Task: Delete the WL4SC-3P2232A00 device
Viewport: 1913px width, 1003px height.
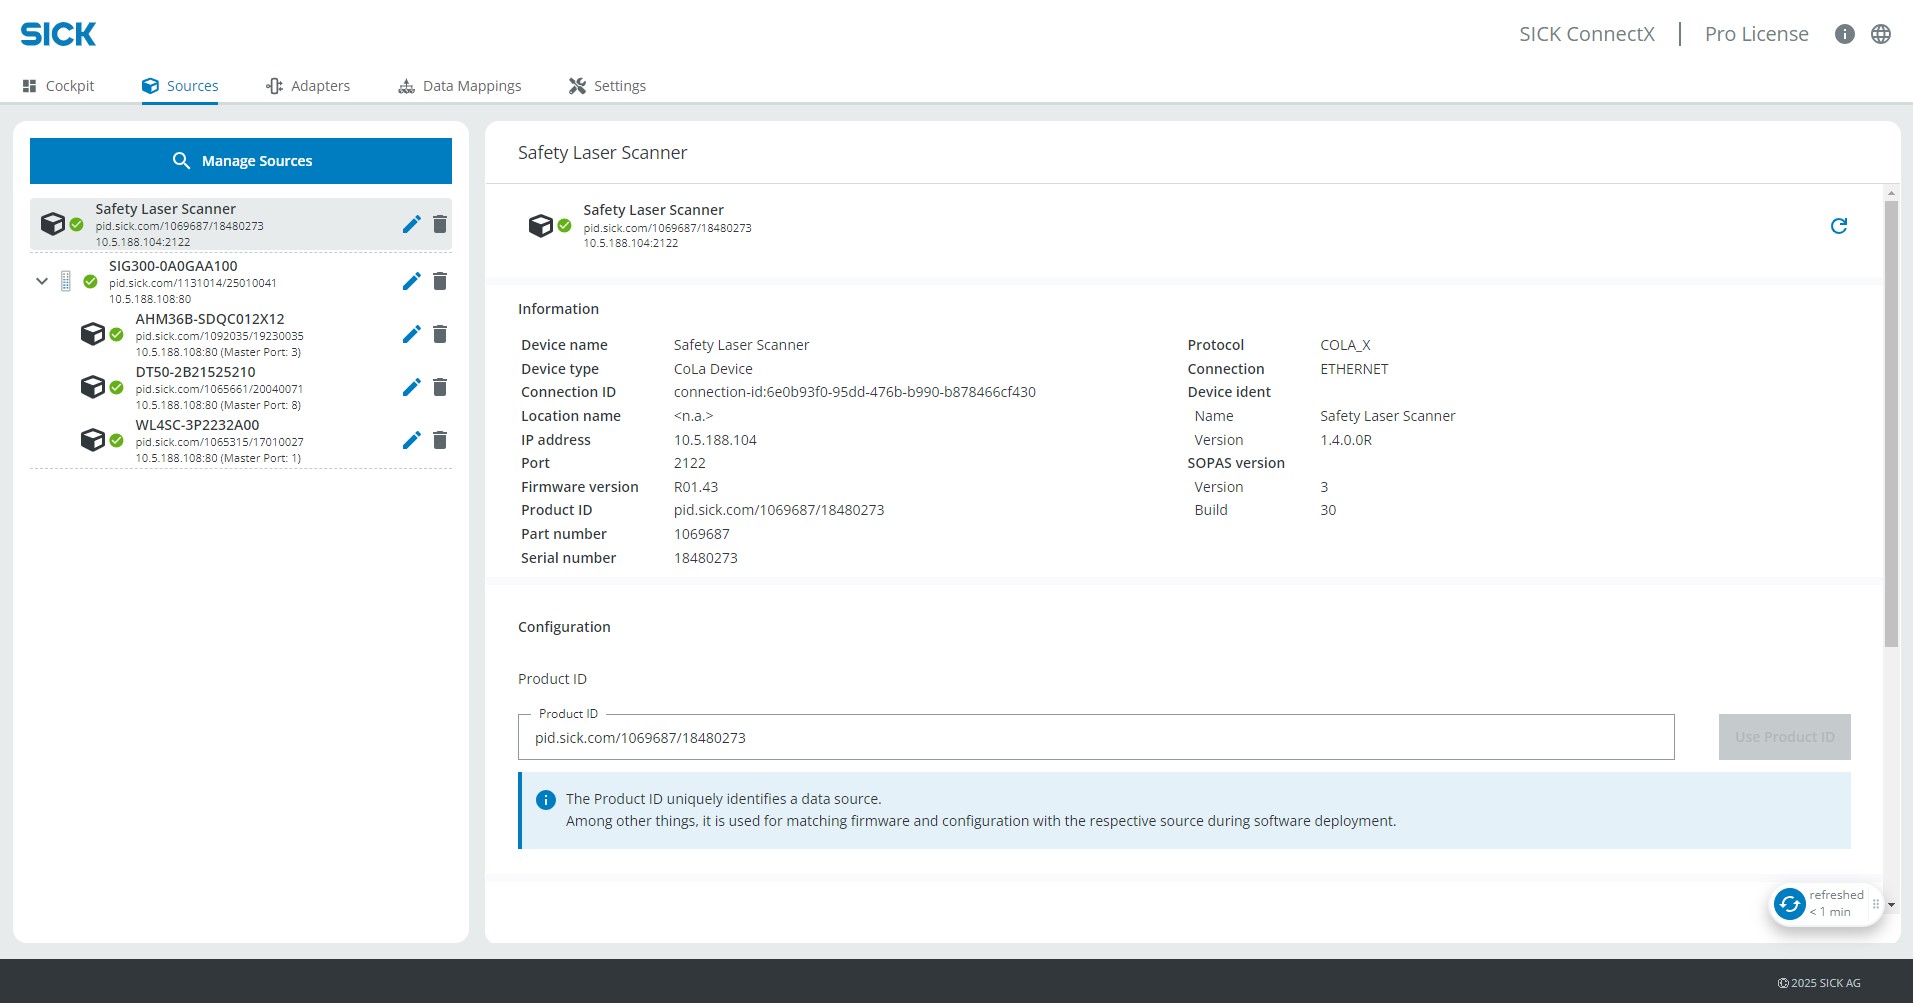Action: (440, 440)
